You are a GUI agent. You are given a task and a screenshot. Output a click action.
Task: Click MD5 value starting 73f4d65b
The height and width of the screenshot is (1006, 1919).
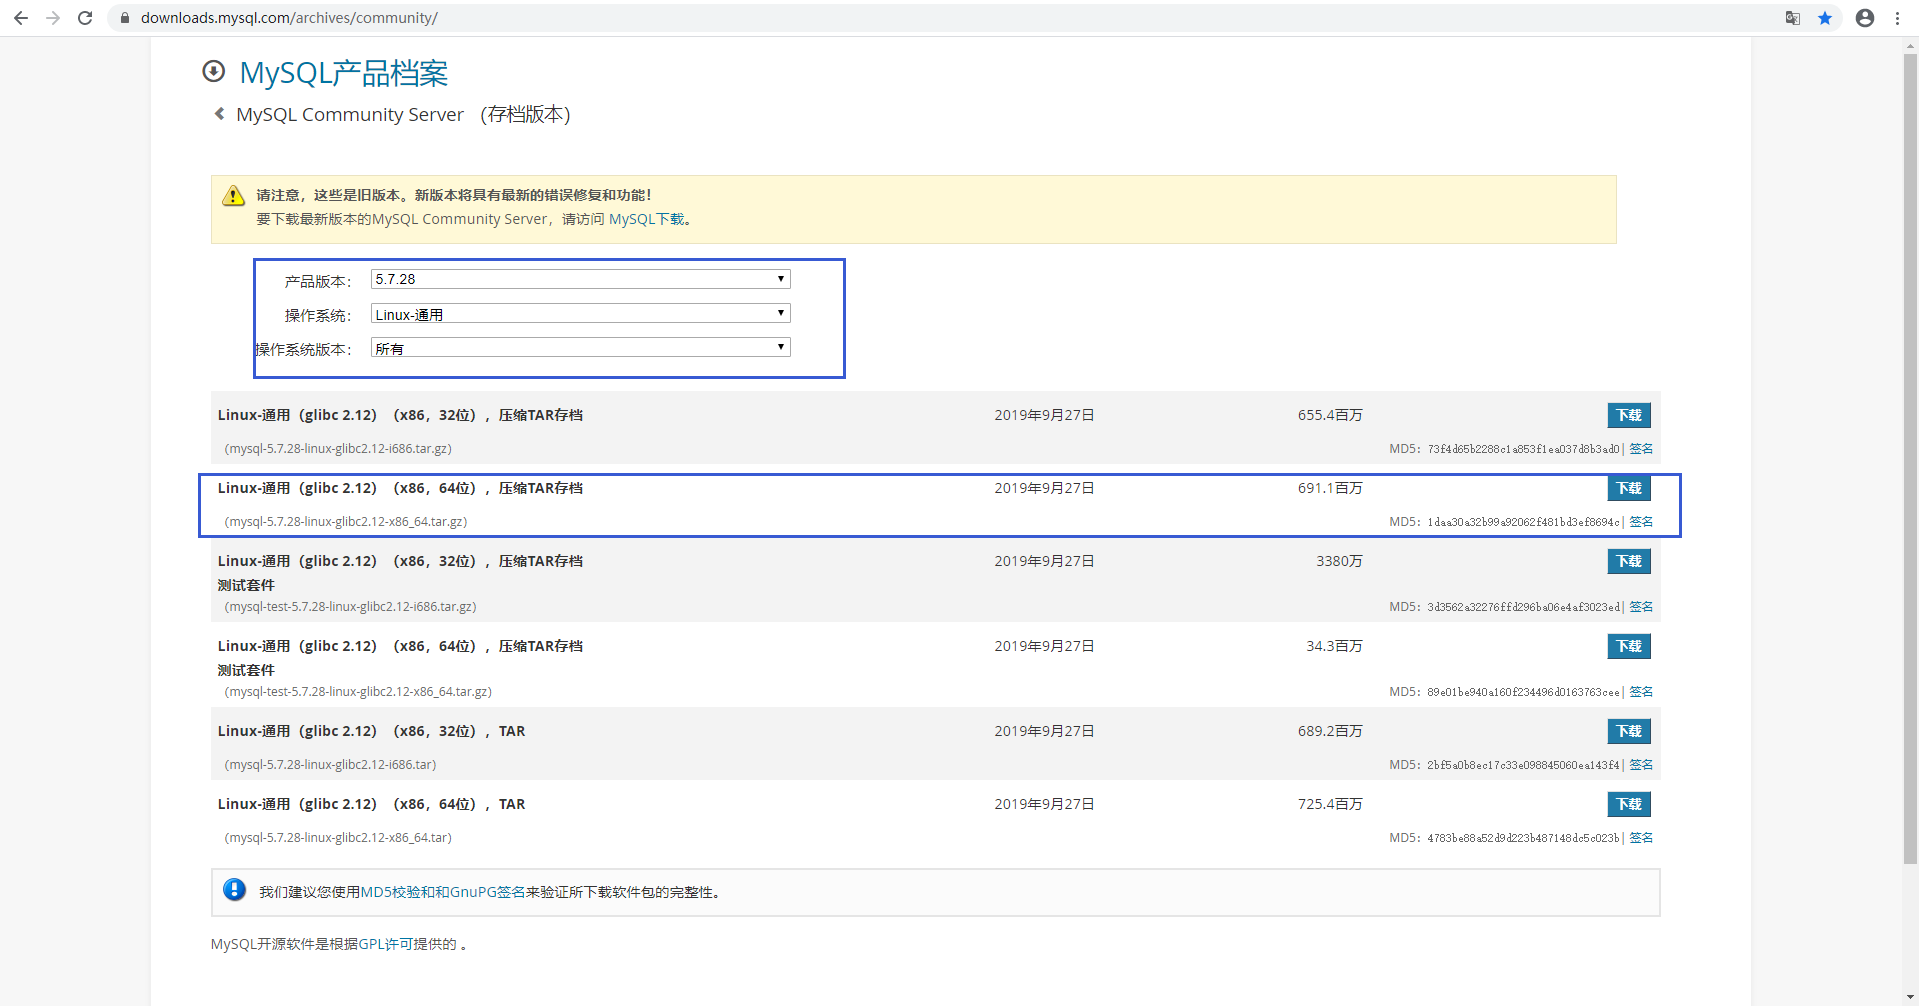(x=1523, y=449)
